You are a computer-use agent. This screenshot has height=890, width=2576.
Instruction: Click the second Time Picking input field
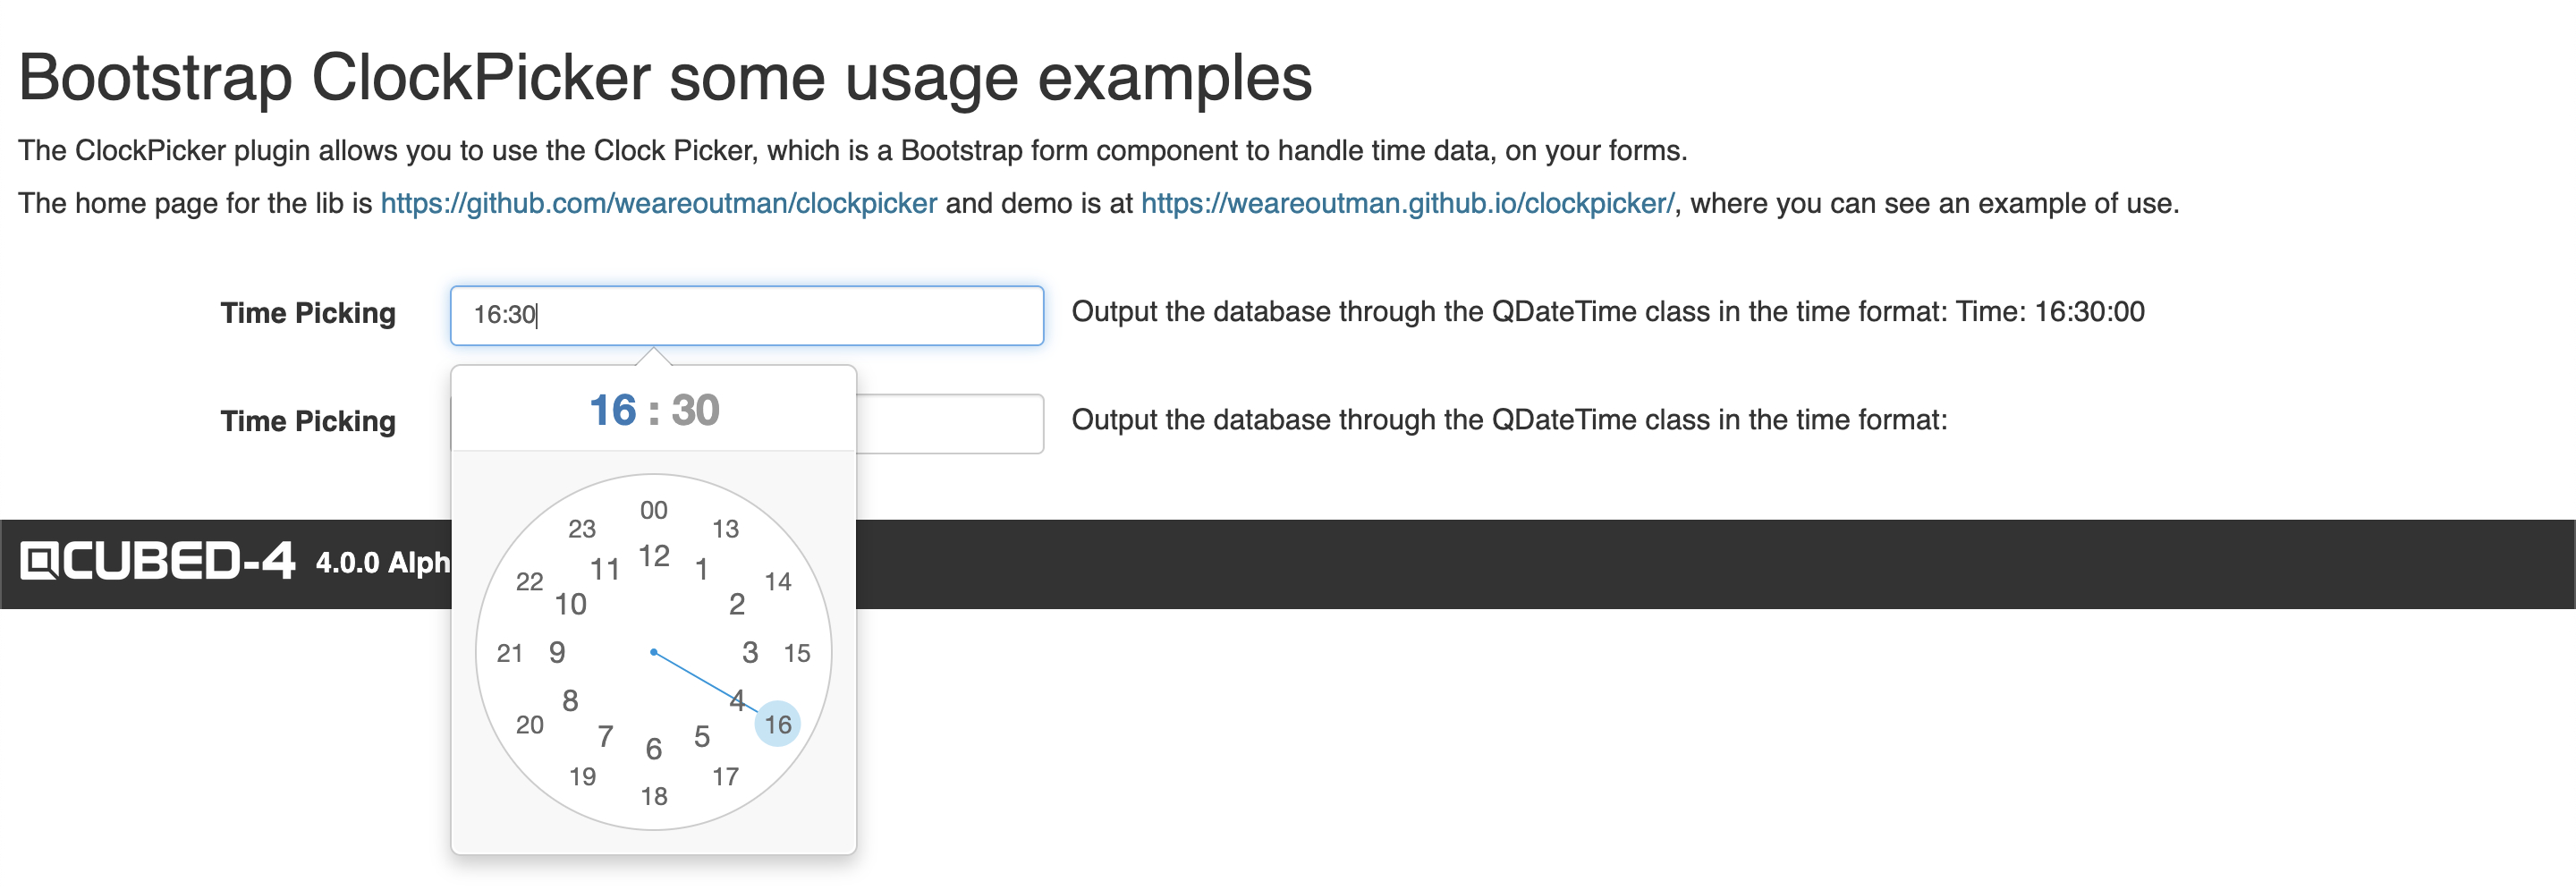948,424
